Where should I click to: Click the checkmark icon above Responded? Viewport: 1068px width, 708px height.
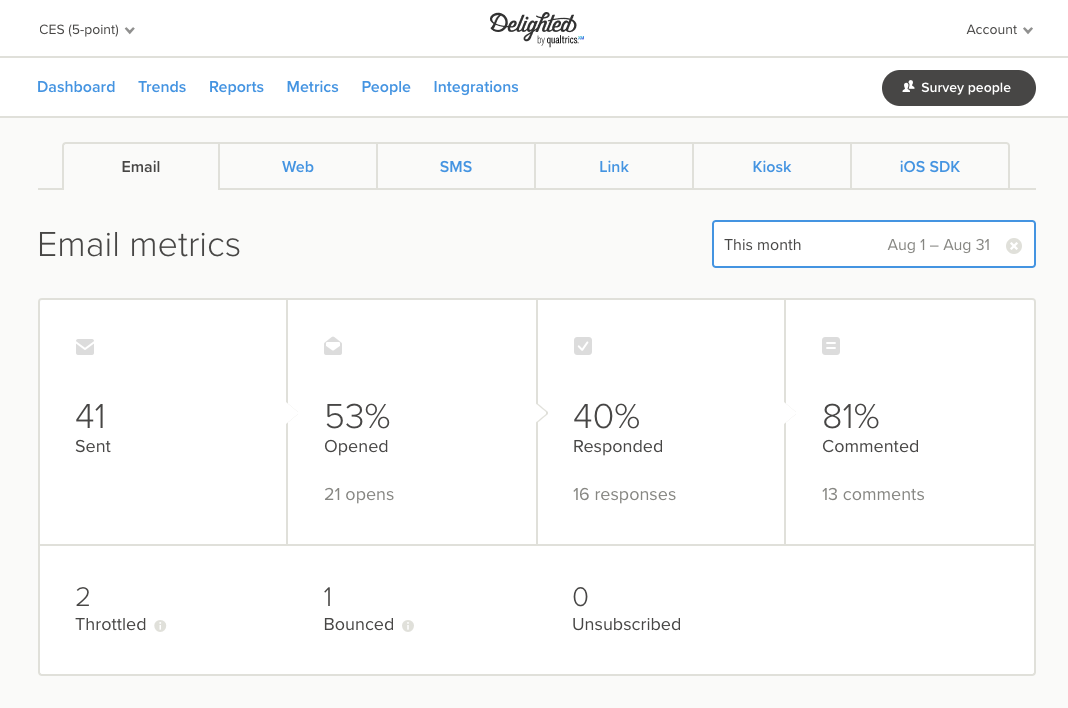coord(582,346)
